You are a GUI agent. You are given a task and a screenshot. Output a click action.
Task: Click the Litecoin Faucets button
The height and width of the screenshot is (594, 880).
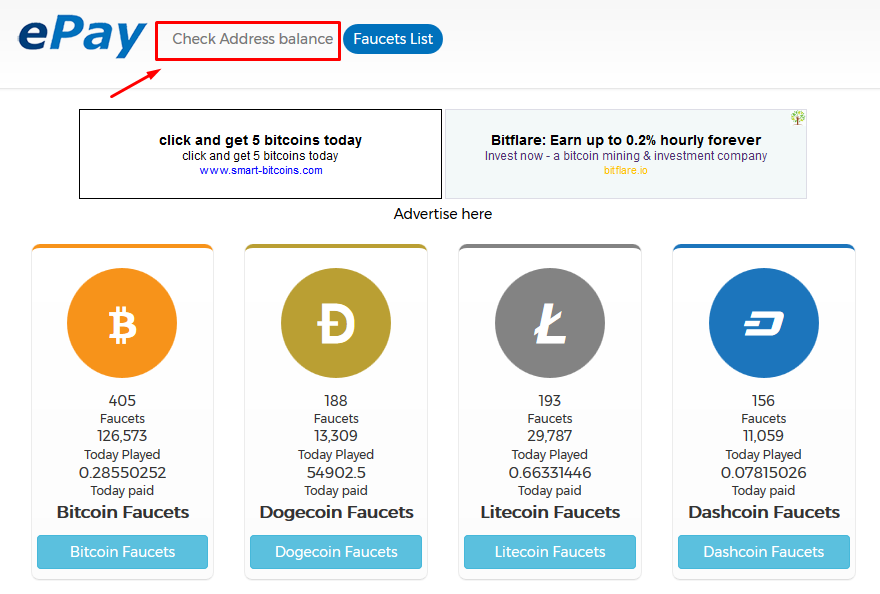pyautogui.click(x=549, y=552)
